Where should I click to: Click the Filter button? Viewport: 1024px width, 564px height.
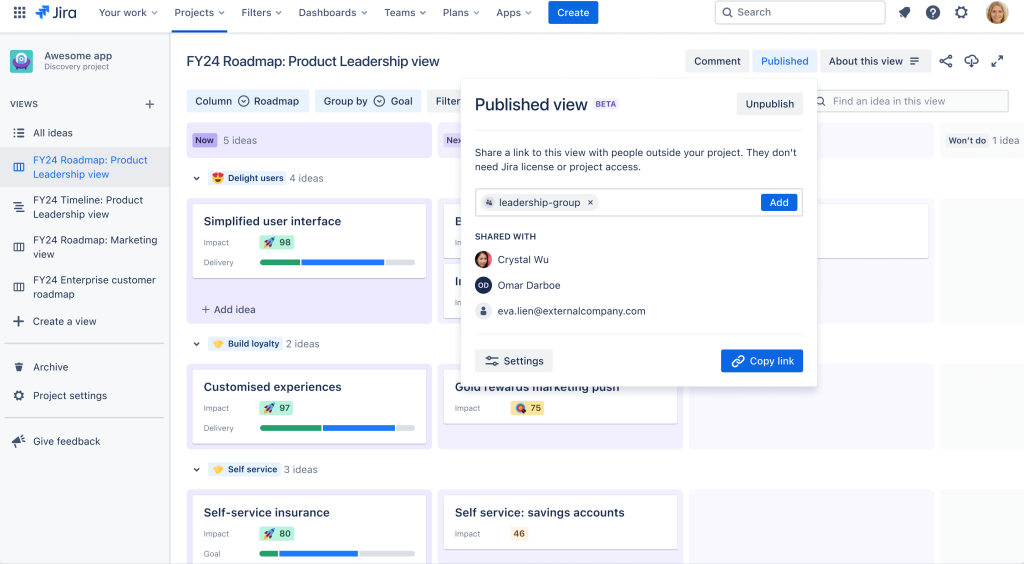445,101
